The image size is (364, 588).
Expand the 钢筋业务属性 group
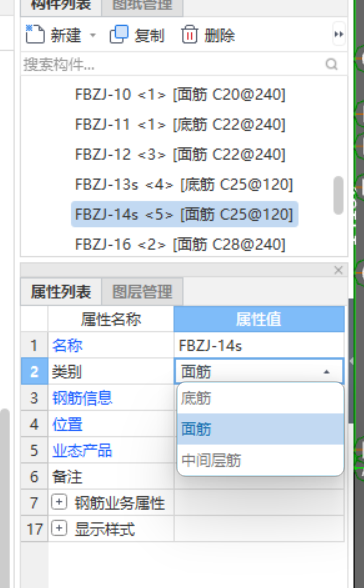[x=59, y=502]
